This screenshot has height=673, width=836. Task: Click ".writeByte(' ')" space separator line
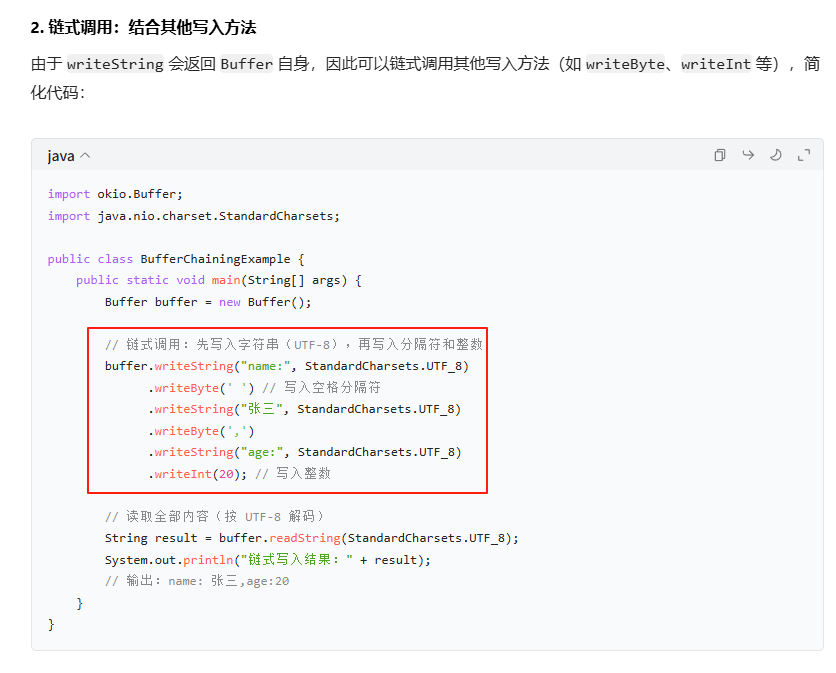(264, 388)
